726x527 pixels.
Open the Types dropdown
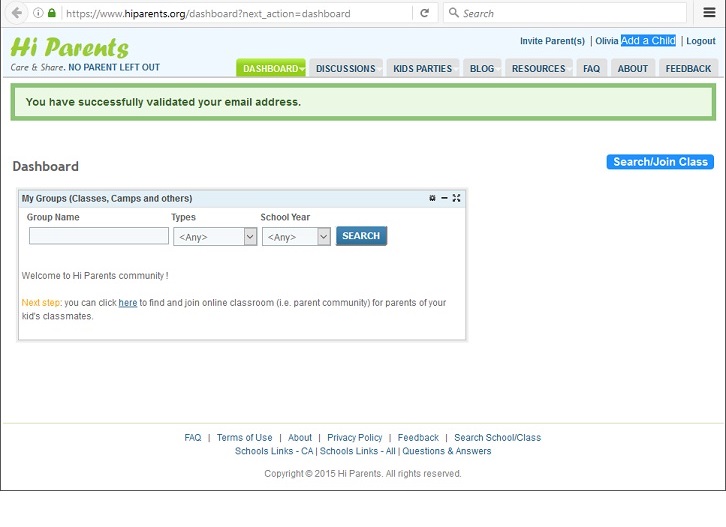coord(215,237)
